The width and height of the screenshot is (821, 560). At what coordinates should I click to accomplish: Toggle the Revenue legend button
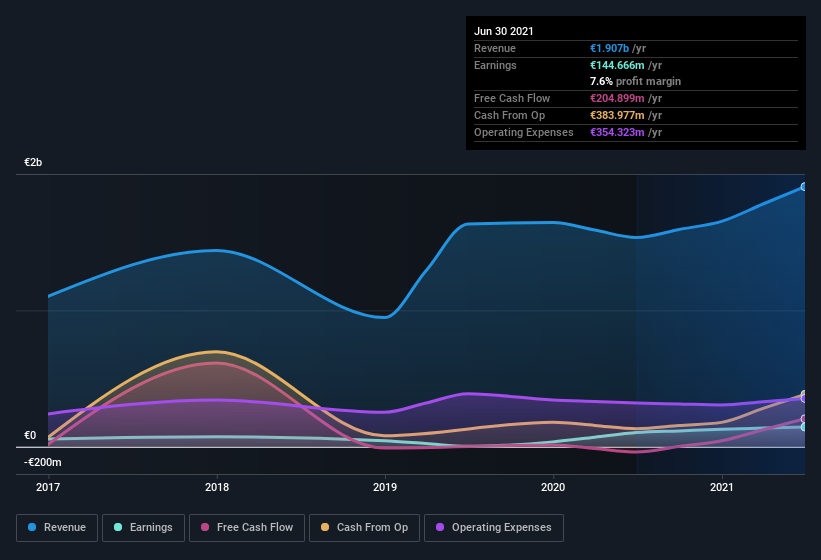click(x=57, y=528)
